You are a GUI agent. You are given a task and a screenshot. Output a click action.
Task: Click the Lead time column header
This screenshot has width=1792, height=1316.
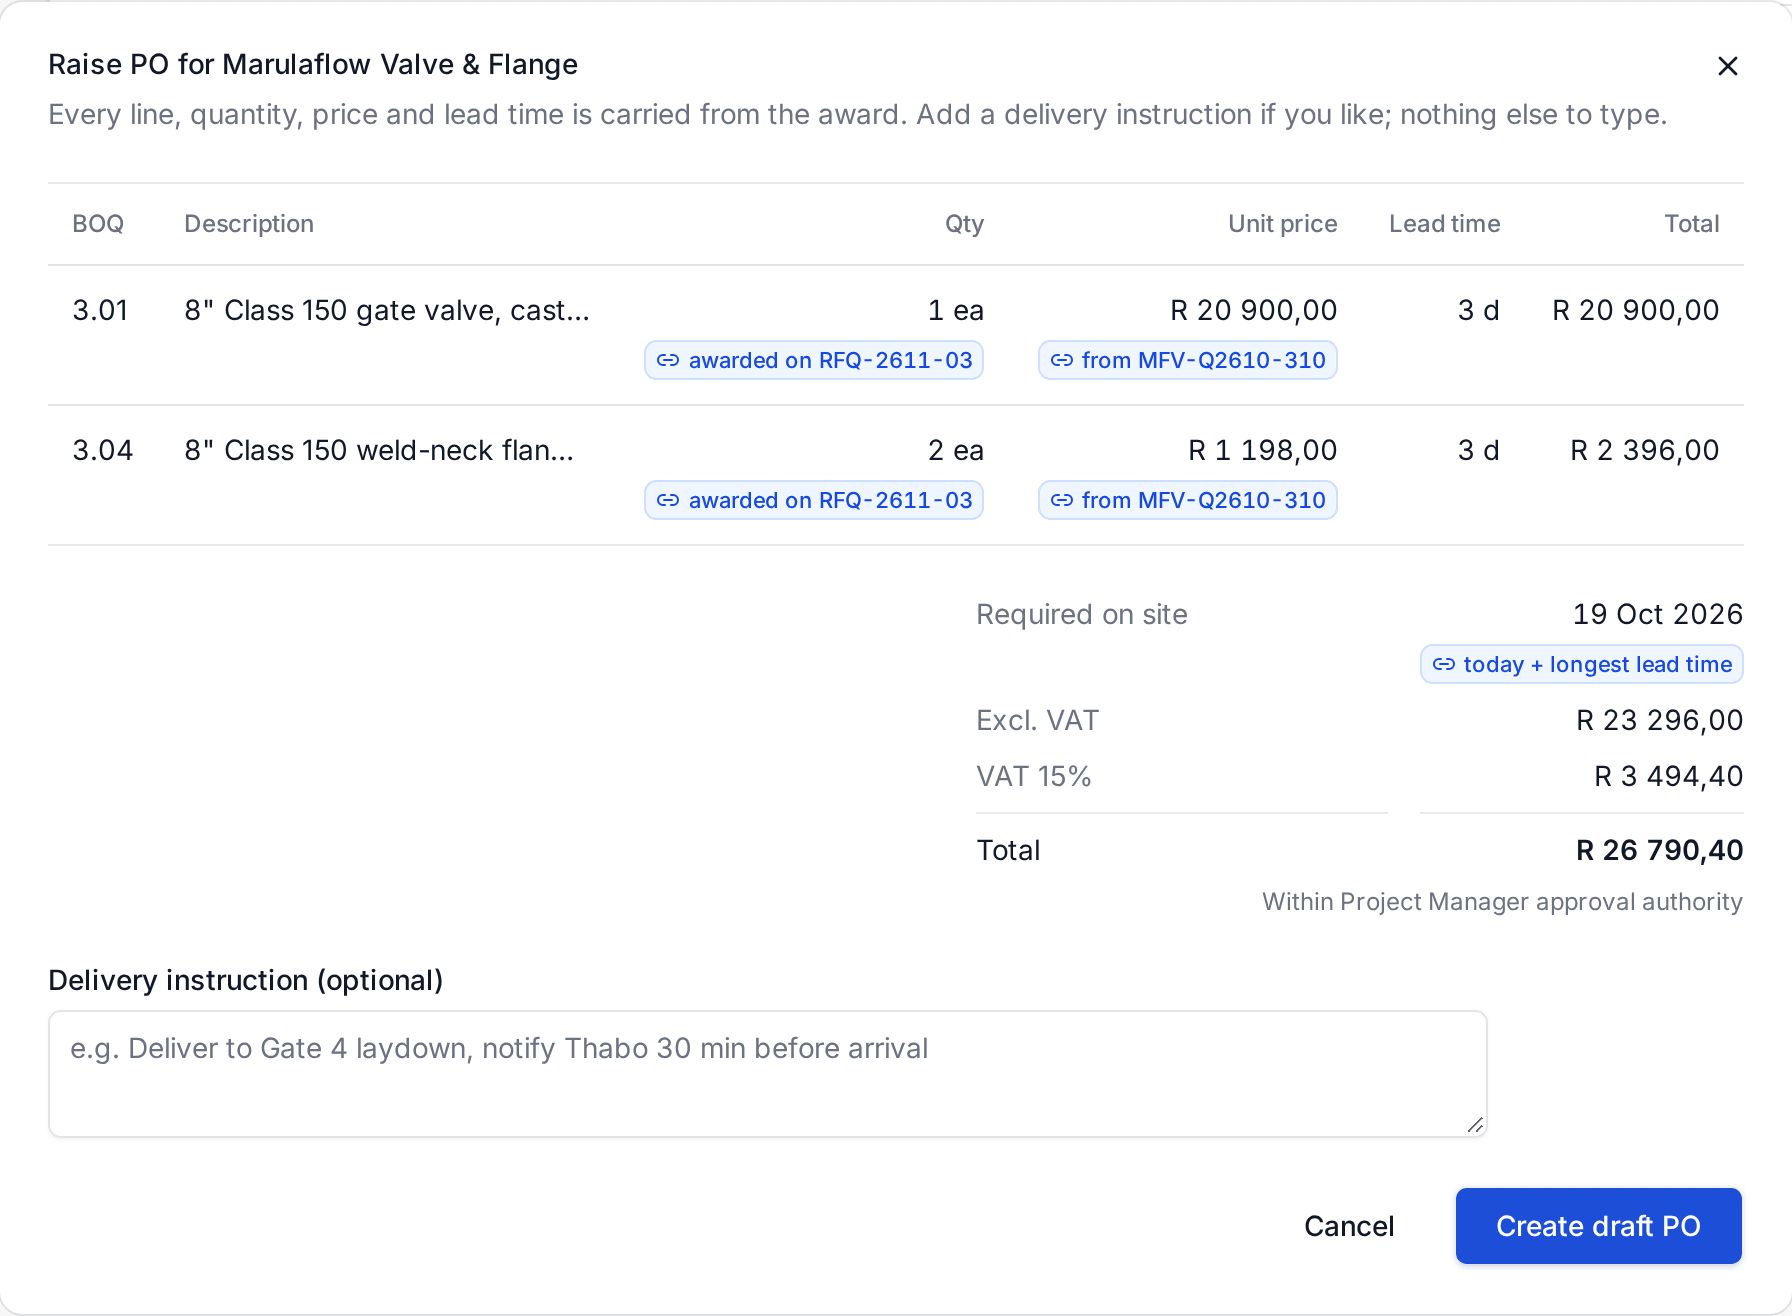click(x=1444, y=224)
